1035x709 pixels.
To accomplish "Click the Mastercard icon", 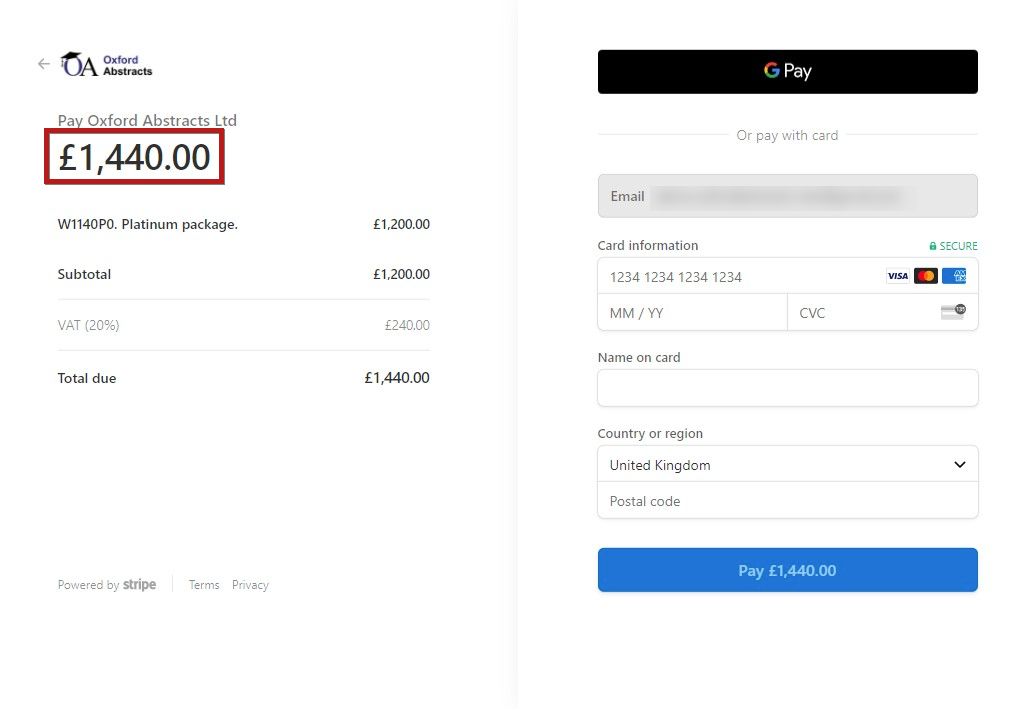I will click(925, 276).
